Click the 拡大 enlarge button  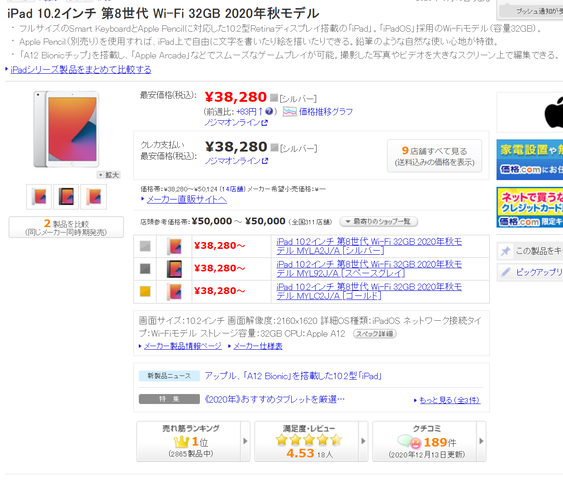(x=109, y=175)
